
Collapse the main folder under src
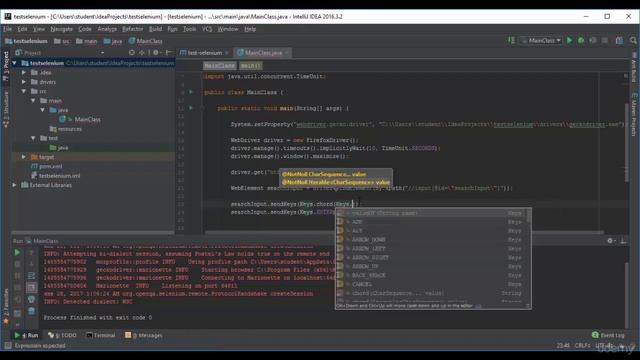(x=33, y=101)
